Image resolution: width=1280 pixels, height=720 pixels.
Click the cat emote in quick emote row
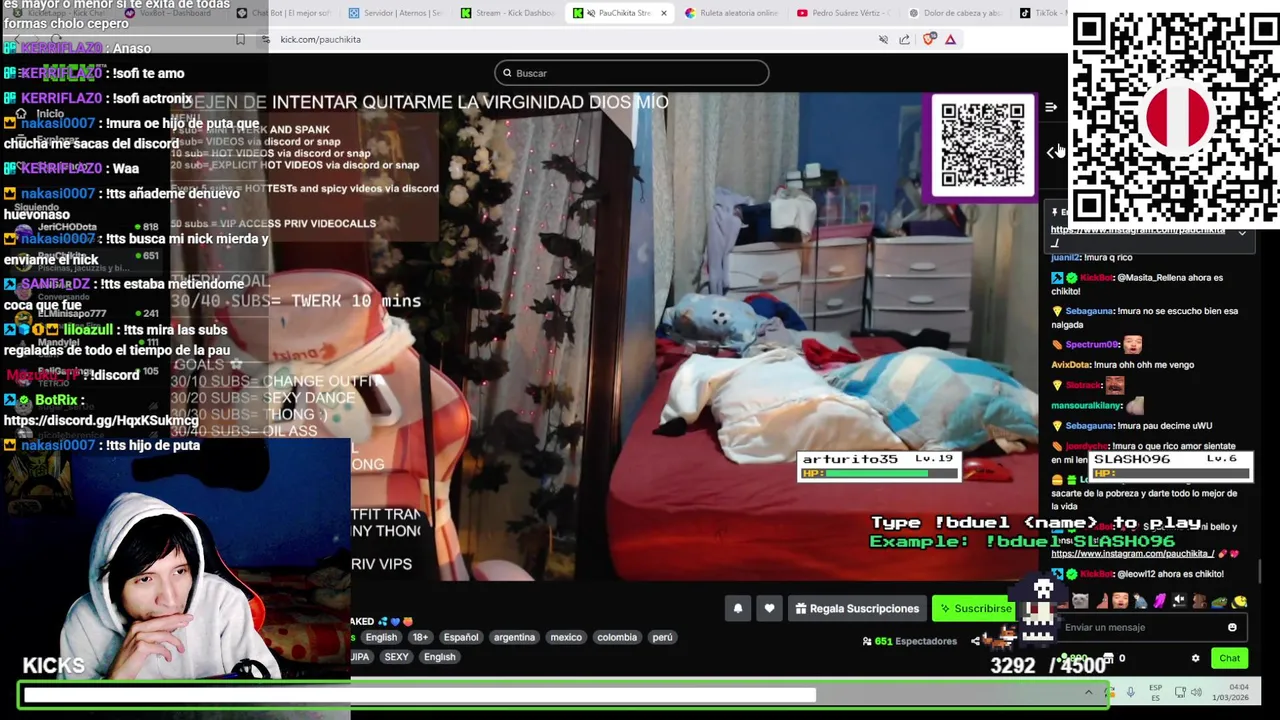(x=1080, y=601)
